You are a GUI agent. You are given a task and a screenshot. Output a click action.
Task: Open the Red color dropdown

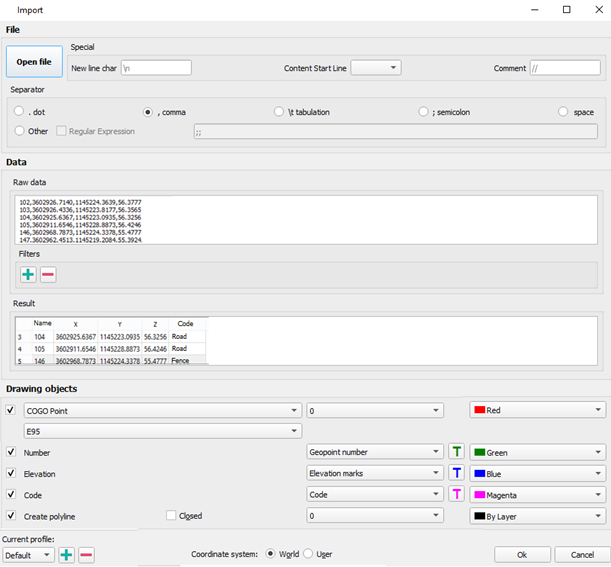(537, 410)
